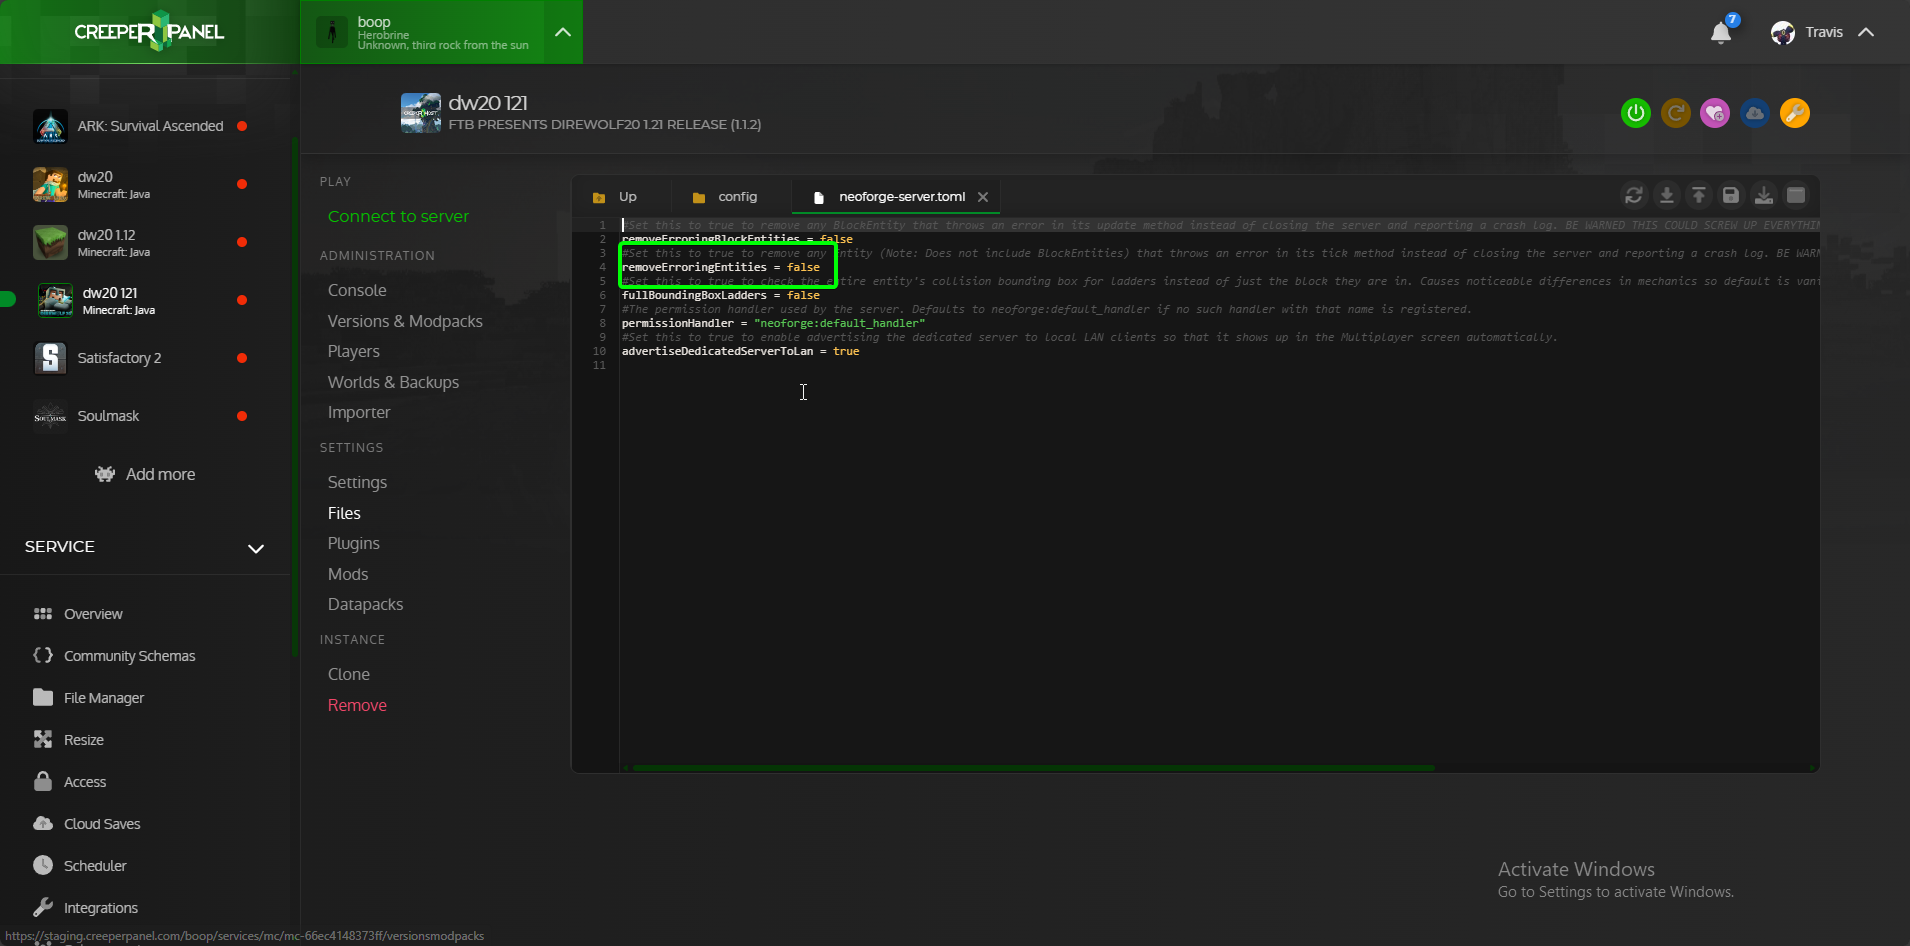Open the Access service page
This screenshot has height=946, width=1910.
click(69, 782)
